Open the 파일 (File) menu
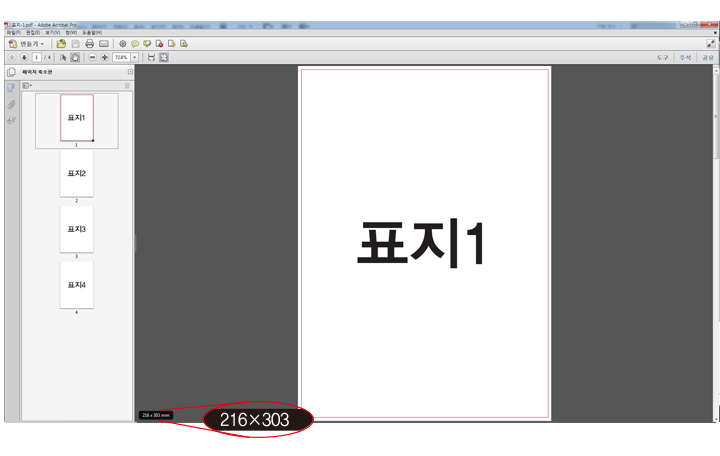The image size is (720, 456). pos(13,33)
